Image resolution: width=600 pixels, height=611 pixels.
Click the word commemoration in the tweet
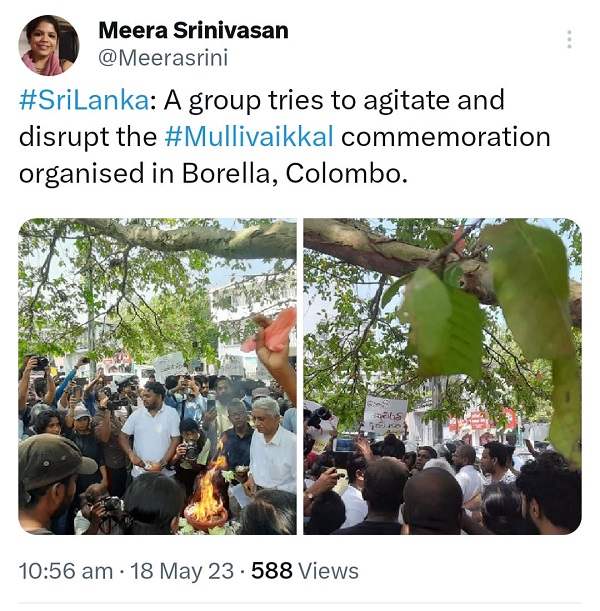[x=446, y=137]
